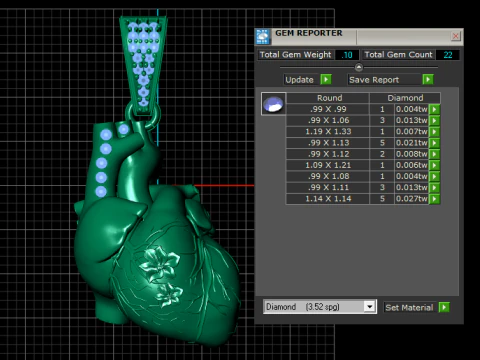The width and height of the screenshot is (480, 360).
Task: Click green arrow for .99 X 1.11 row
Action: click(434, 187)
